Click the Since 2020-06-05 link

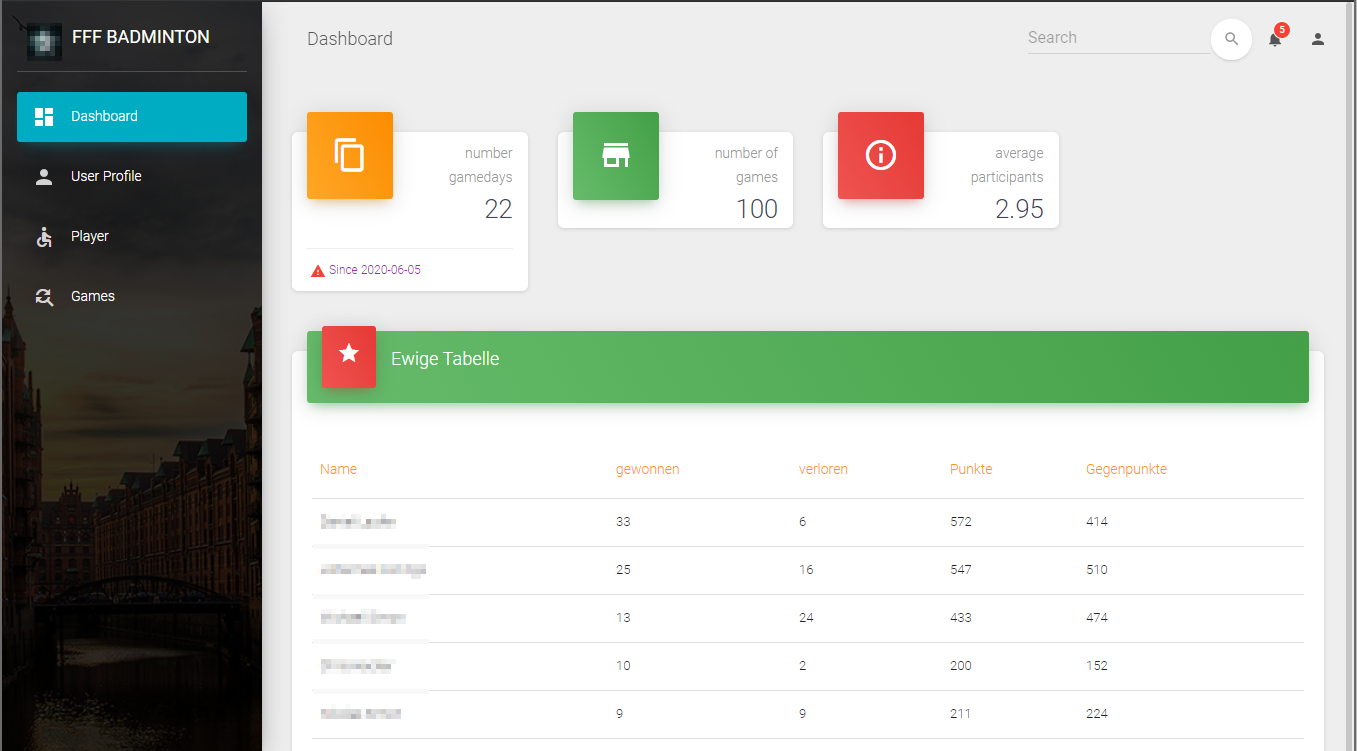(x=374, y=271)
